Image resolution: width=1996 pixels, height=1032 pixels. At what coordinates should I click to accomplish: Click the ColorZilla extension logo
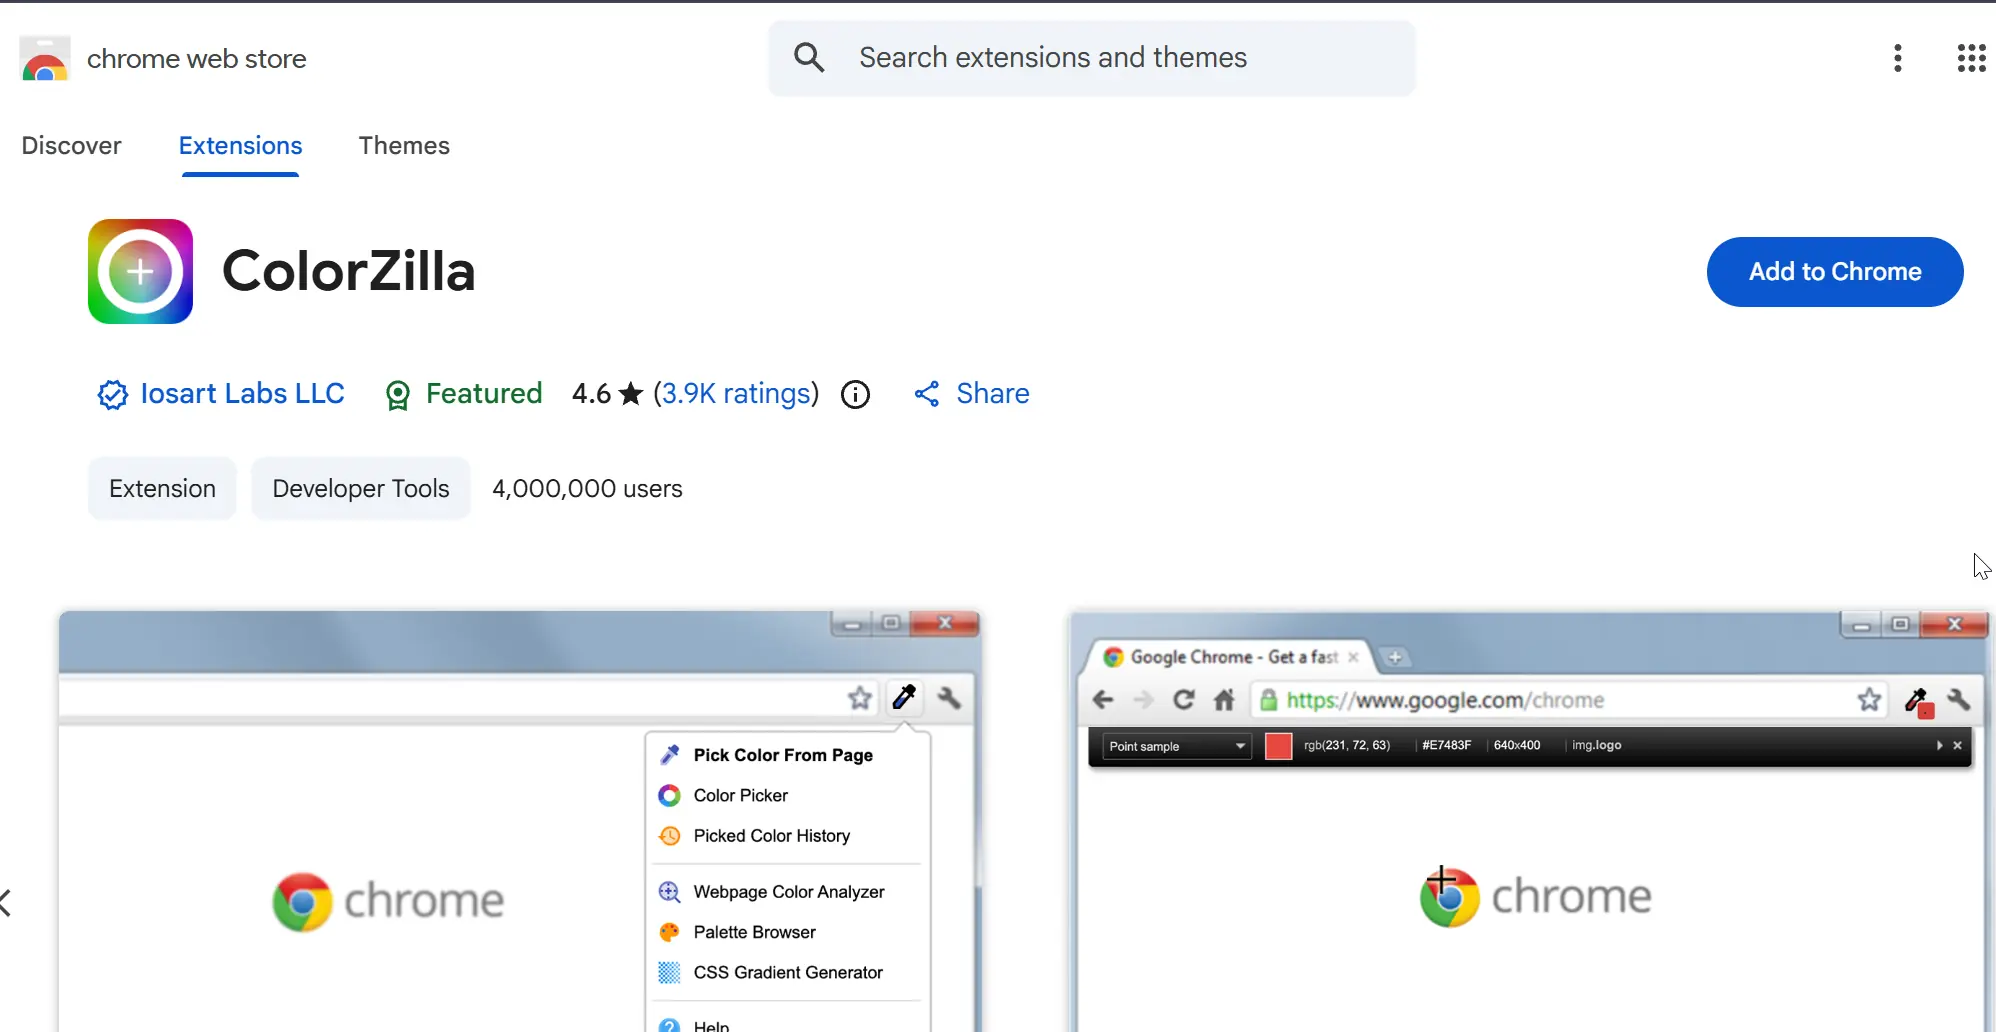coord(140,271)
